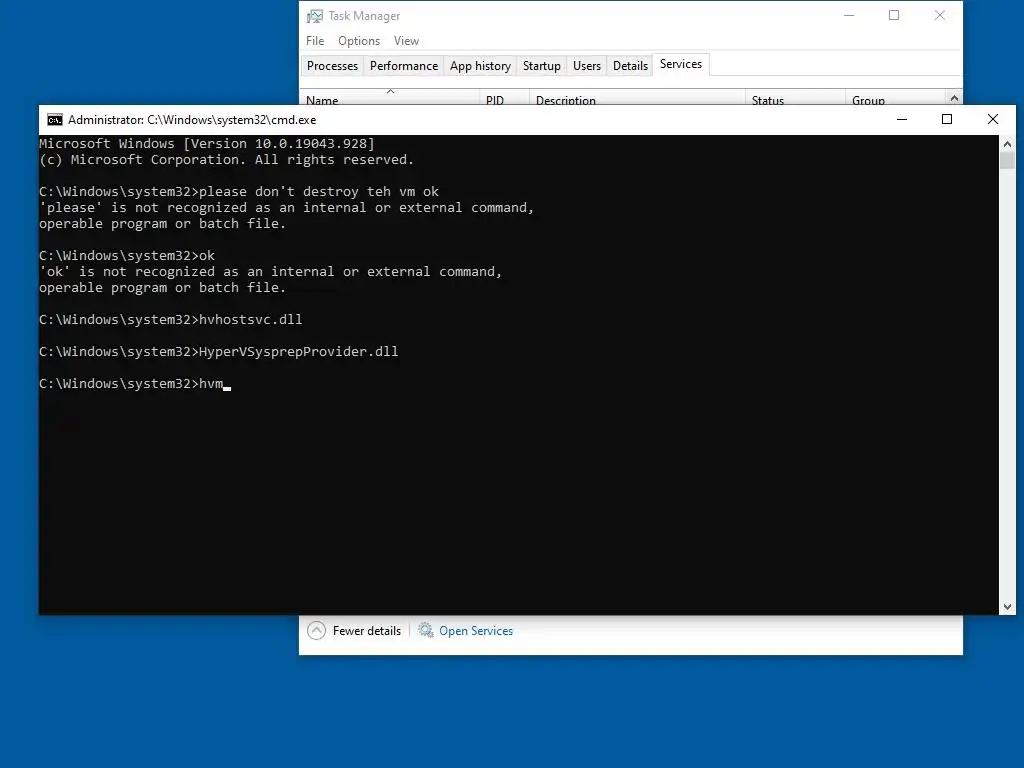
Task: Close the Task Manager window
Action: pyautogui.click(x=940, y=16)
